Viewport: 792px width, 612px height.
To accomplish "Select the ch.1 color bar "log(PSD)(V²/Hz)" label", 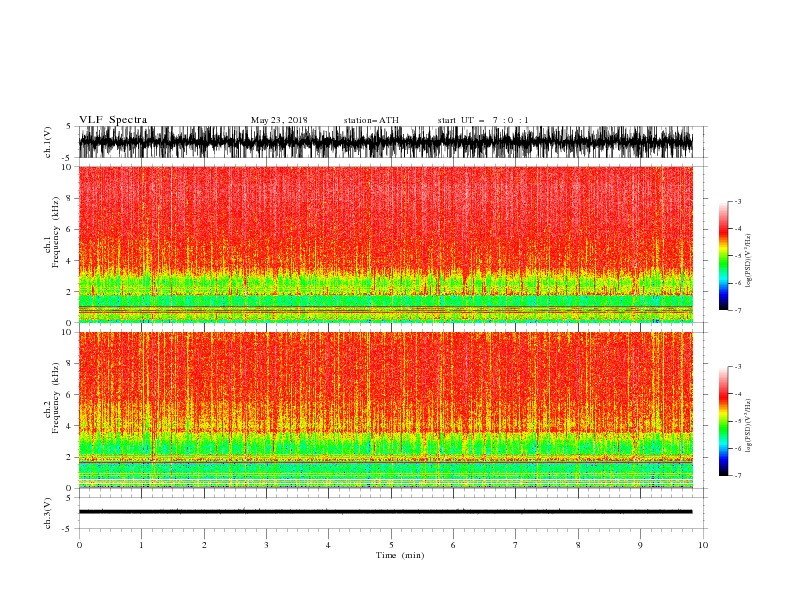I will [x=749, y=261].
